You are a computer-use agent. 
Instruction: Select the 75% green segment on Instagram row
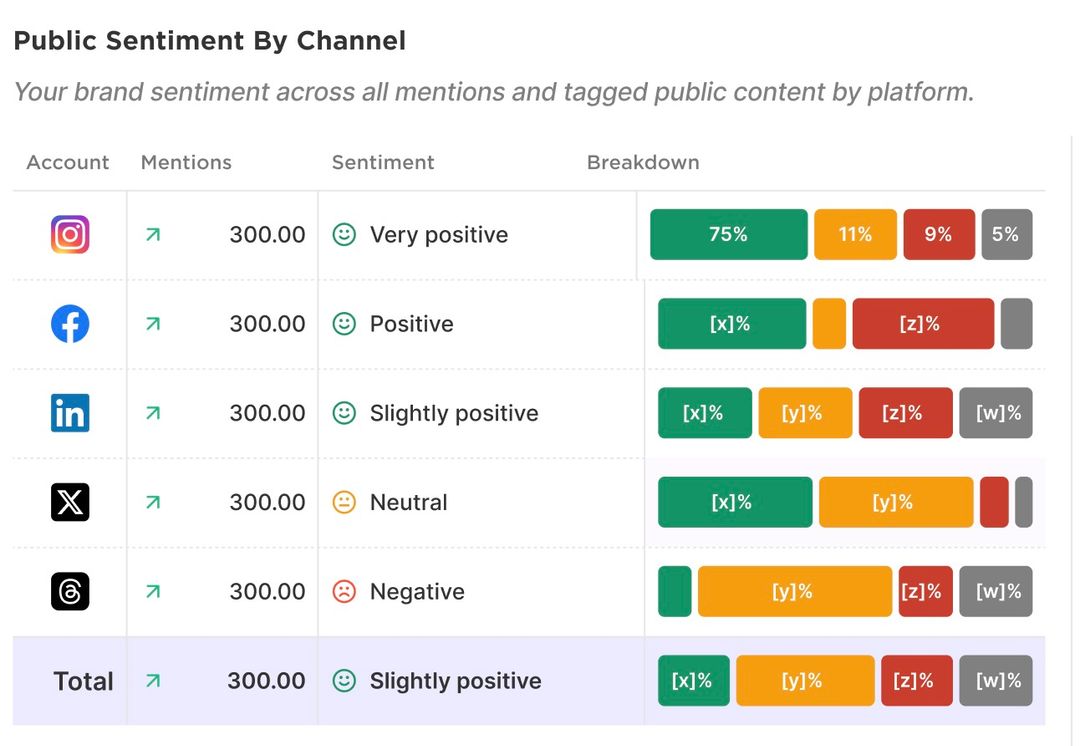tap(728, 234)
